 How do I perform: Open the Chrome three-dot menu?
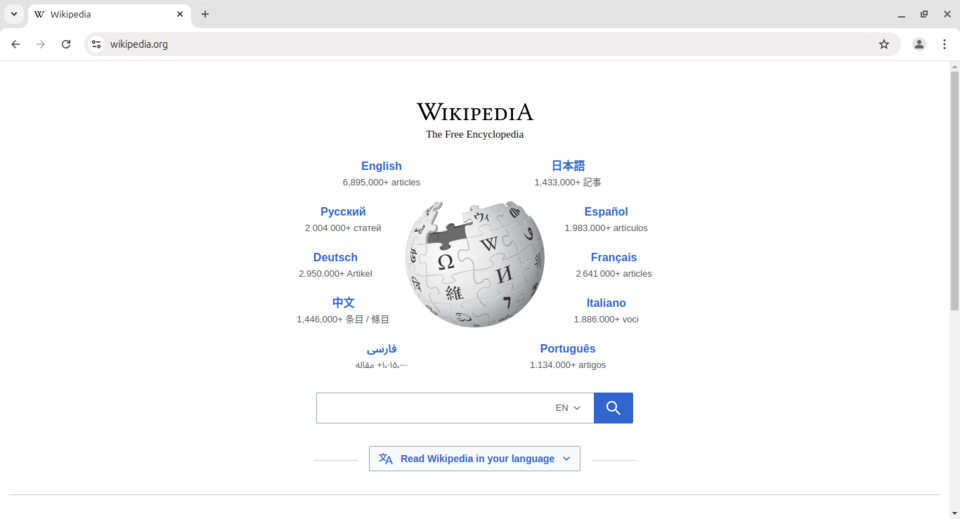[x=944, y=44]
